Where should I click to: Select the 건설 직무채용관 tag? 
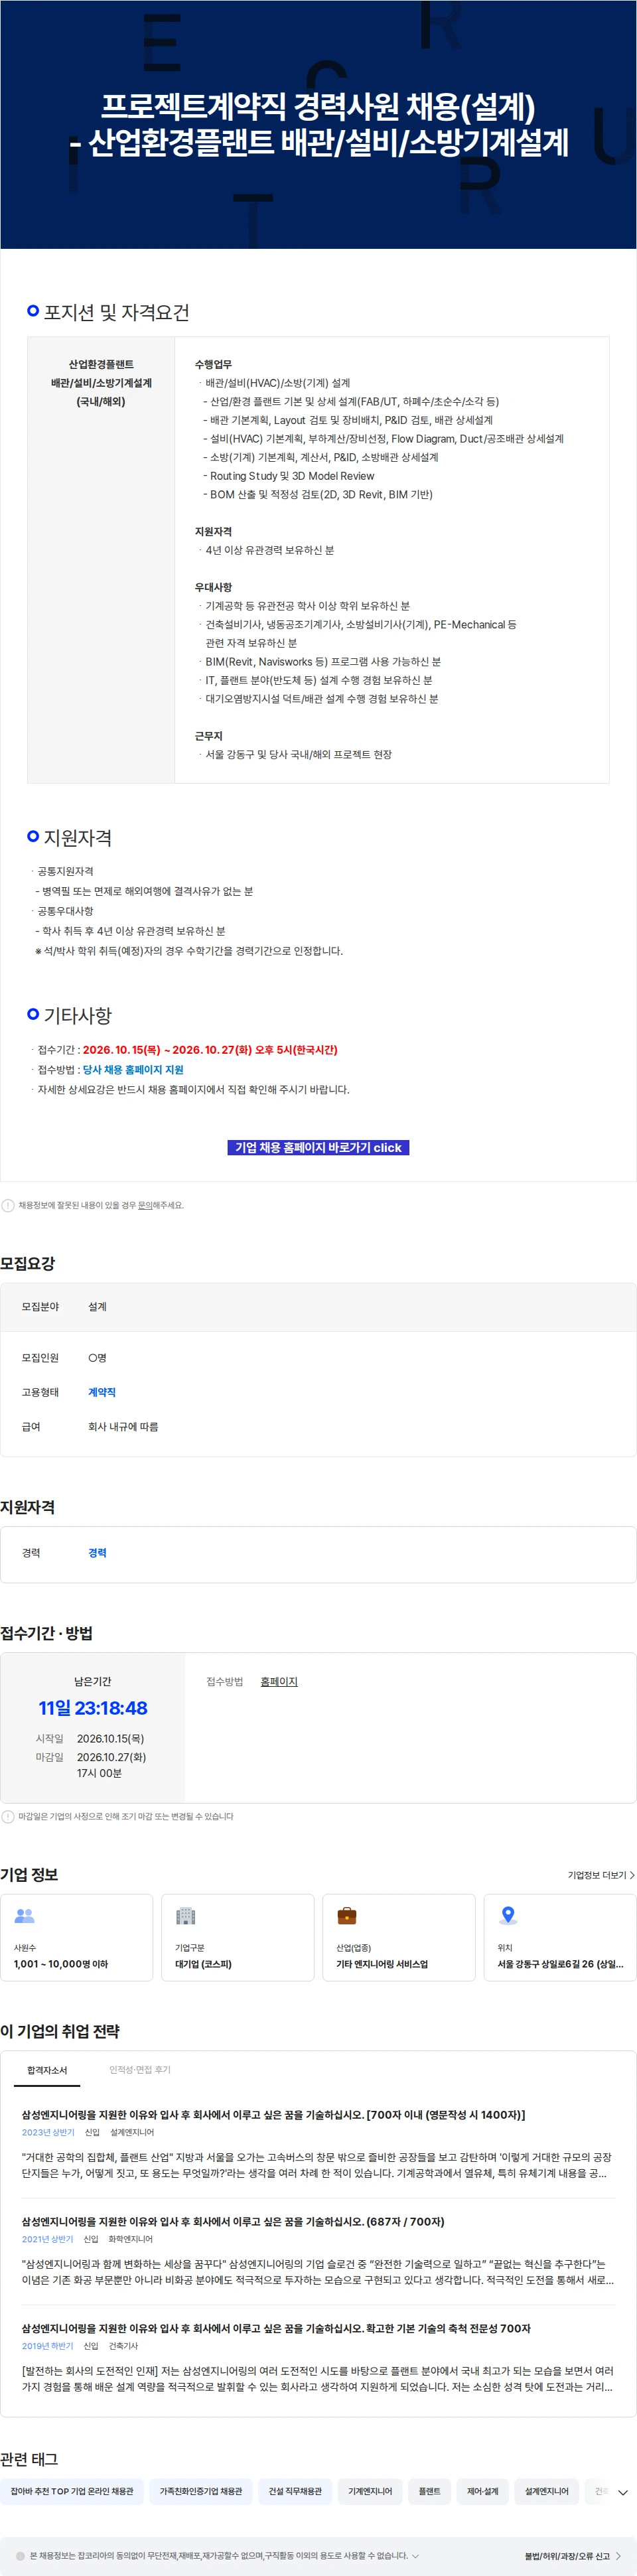(295, 2492)
